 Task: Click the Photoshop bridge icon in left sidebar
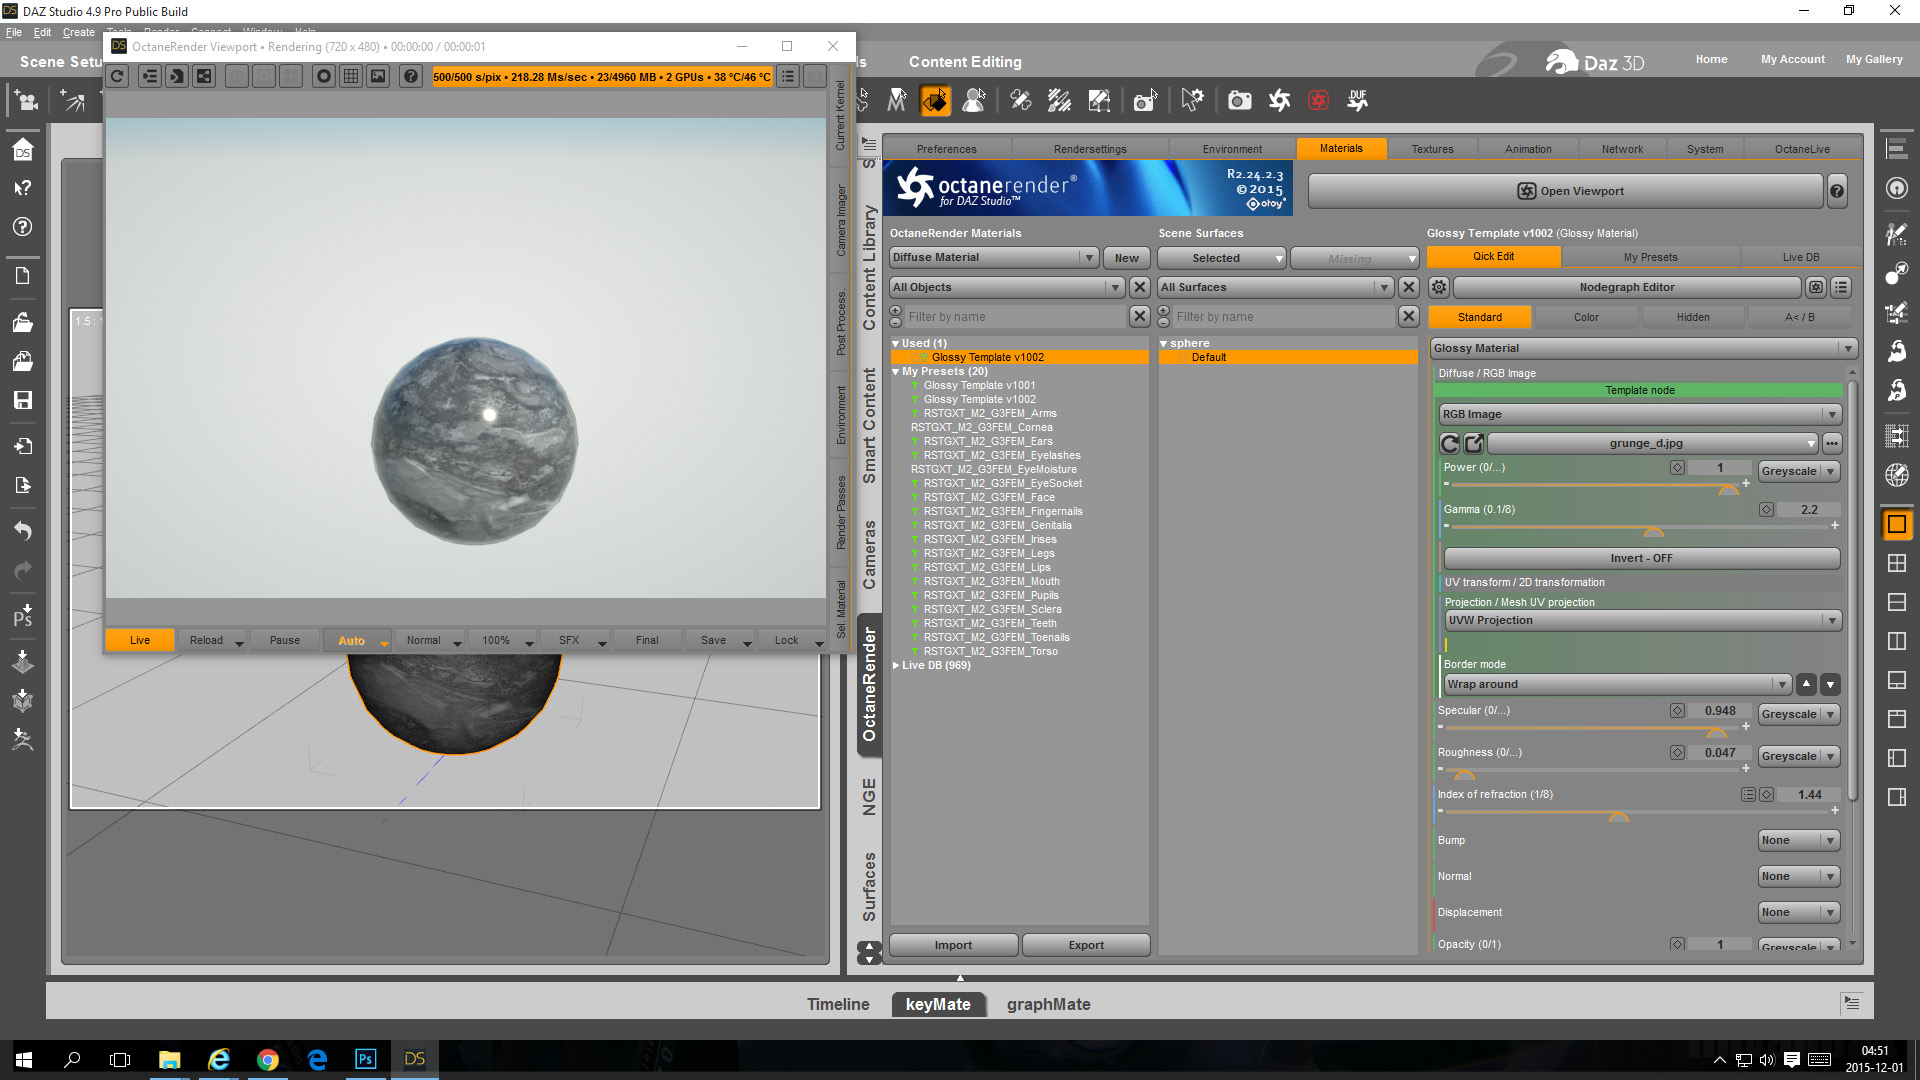click(23, 614)
